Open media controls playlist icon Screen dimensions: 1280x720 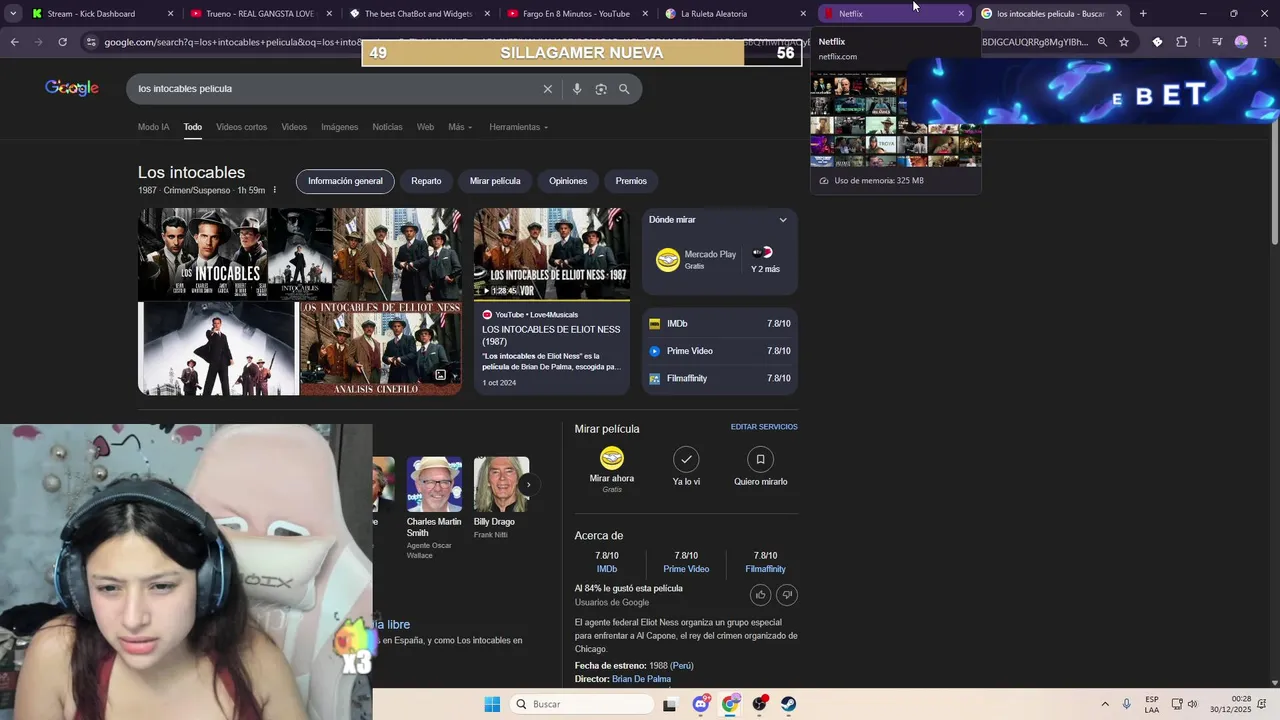pos(1217,42)
